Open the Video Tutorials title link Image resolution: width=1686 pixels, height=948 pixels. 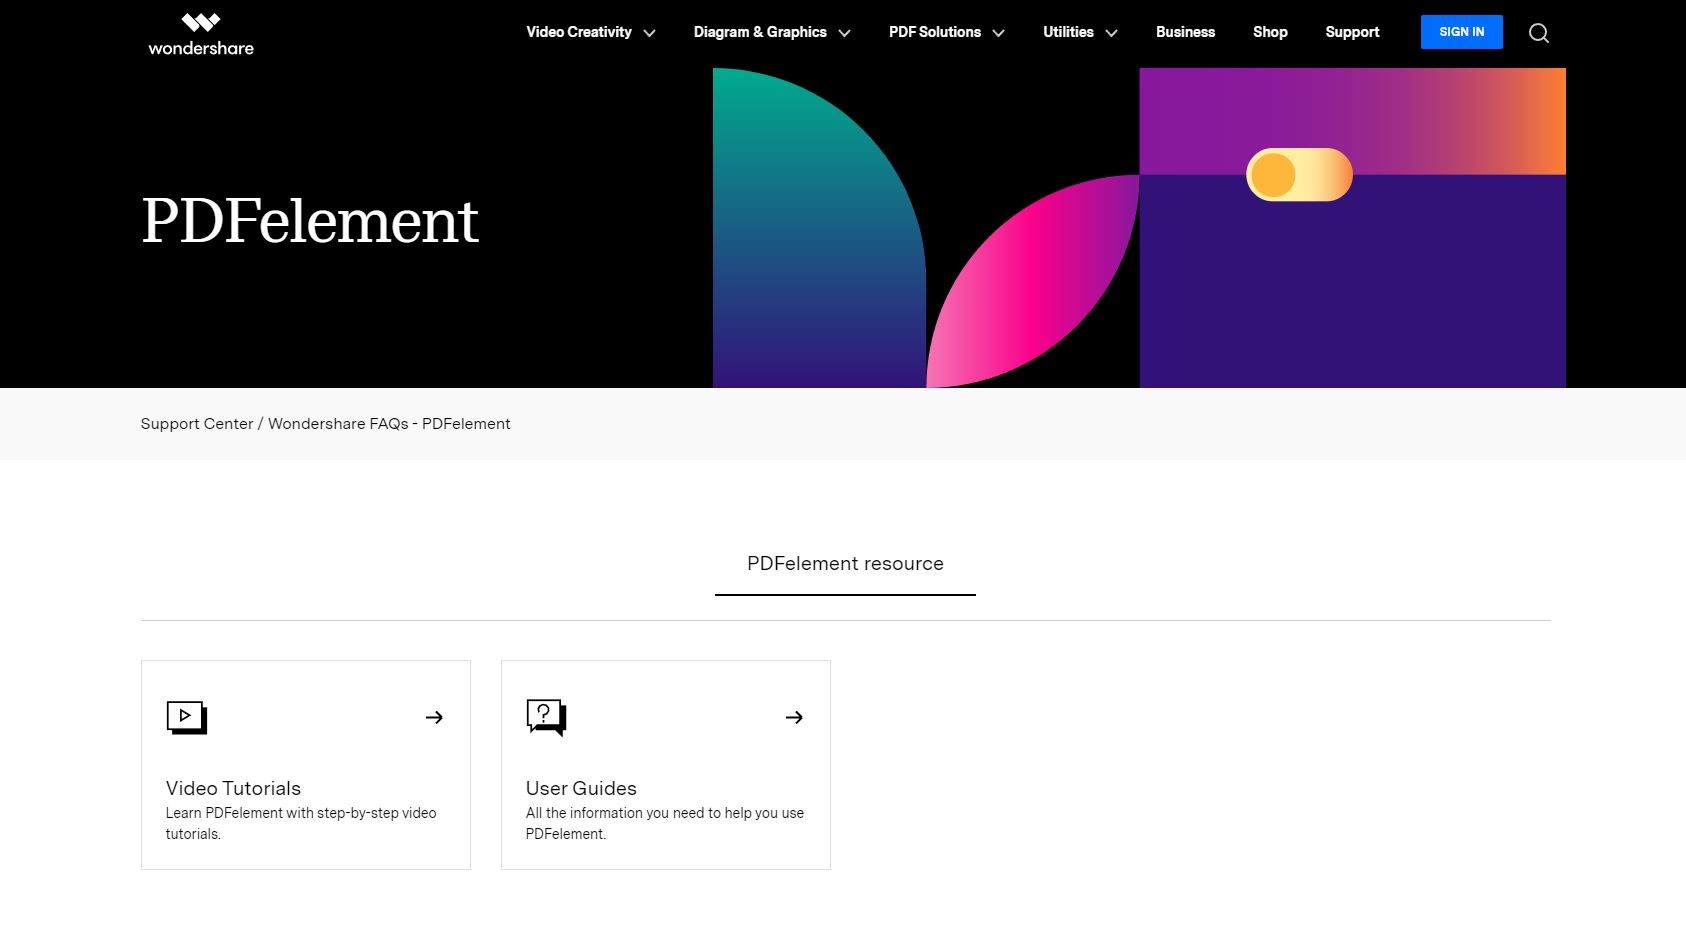tap(233, 788)
